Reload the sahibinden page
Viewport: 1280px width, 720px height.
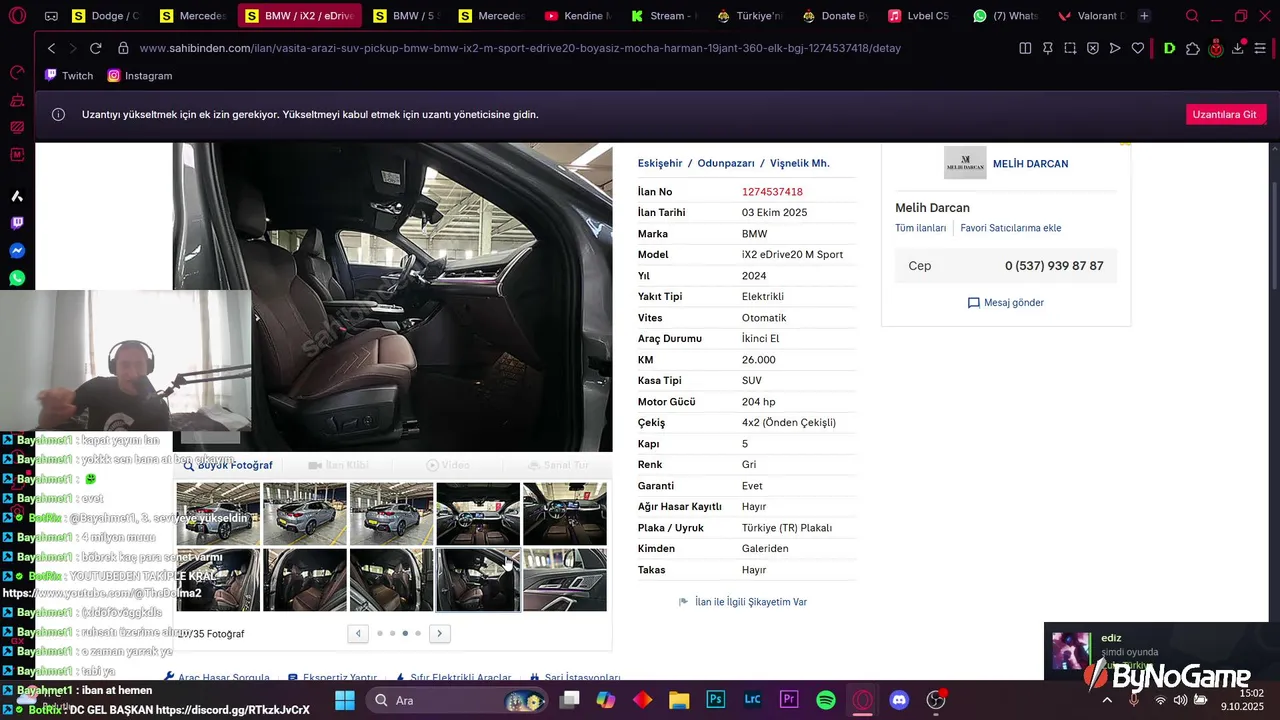[x=96, y=48]
